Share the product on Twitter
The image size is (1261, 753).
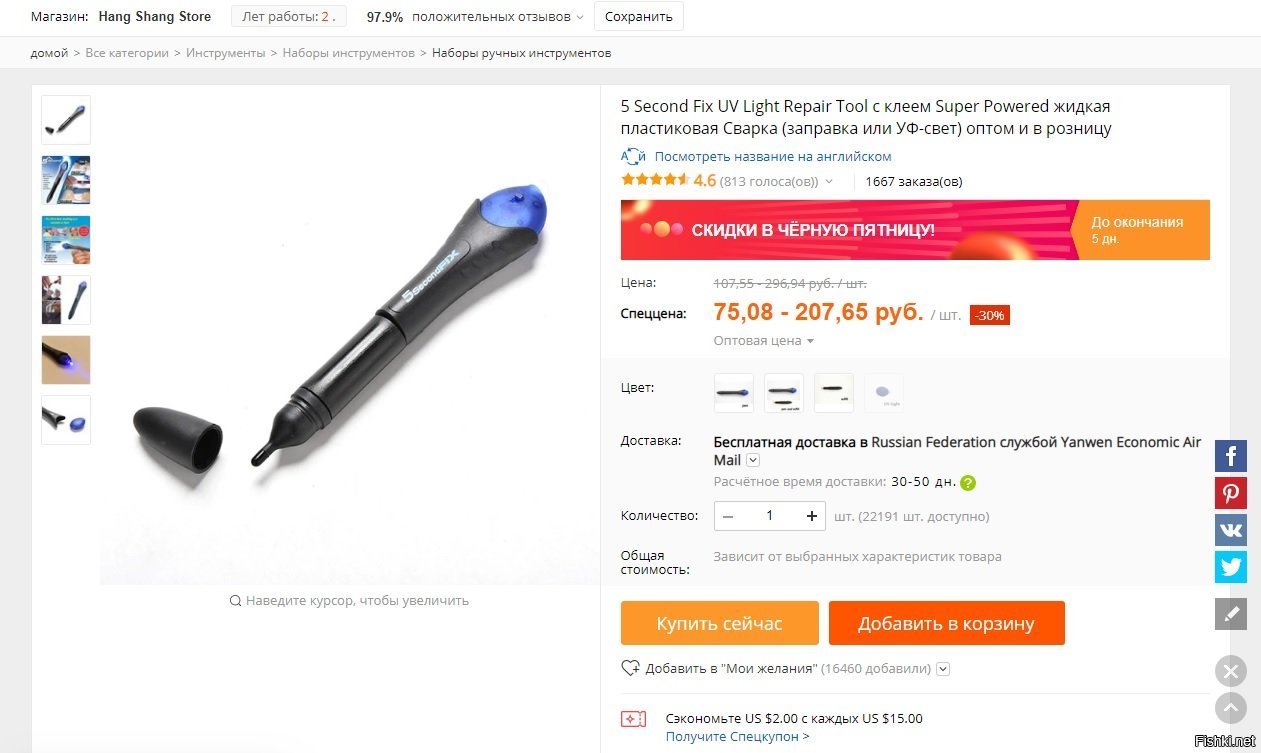click(1231, 567)
